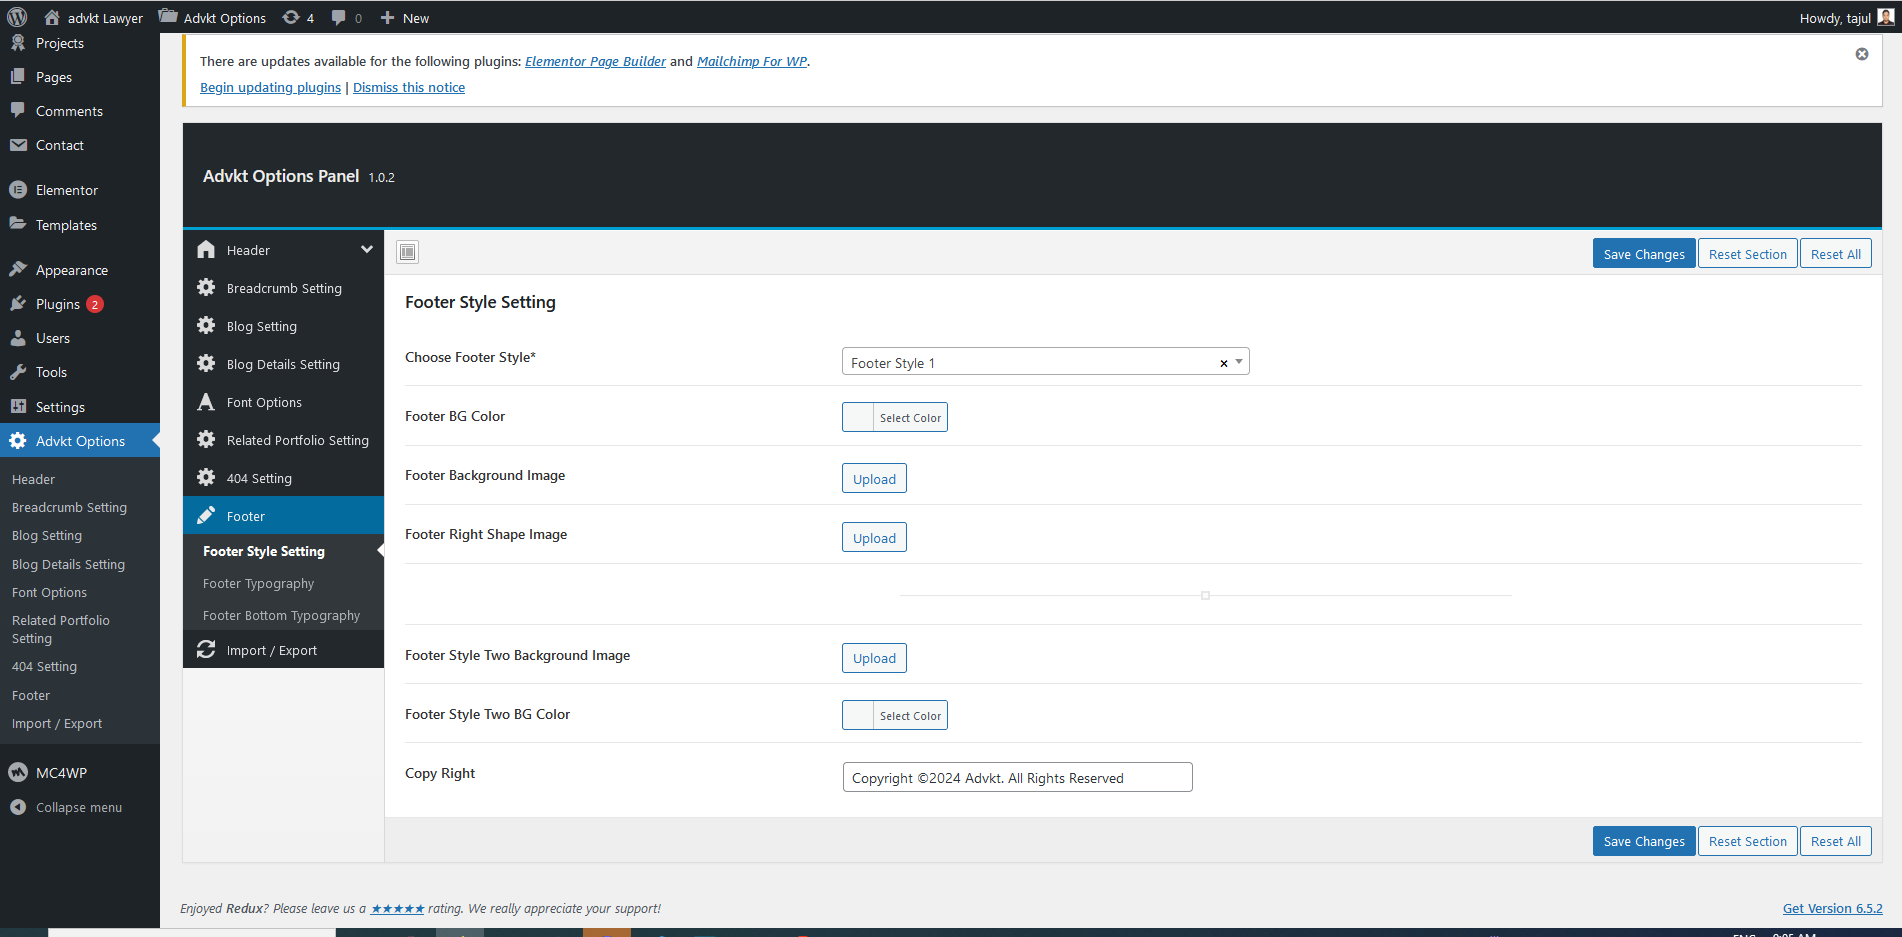Click the updates icon in admin bar

point(298,18)
